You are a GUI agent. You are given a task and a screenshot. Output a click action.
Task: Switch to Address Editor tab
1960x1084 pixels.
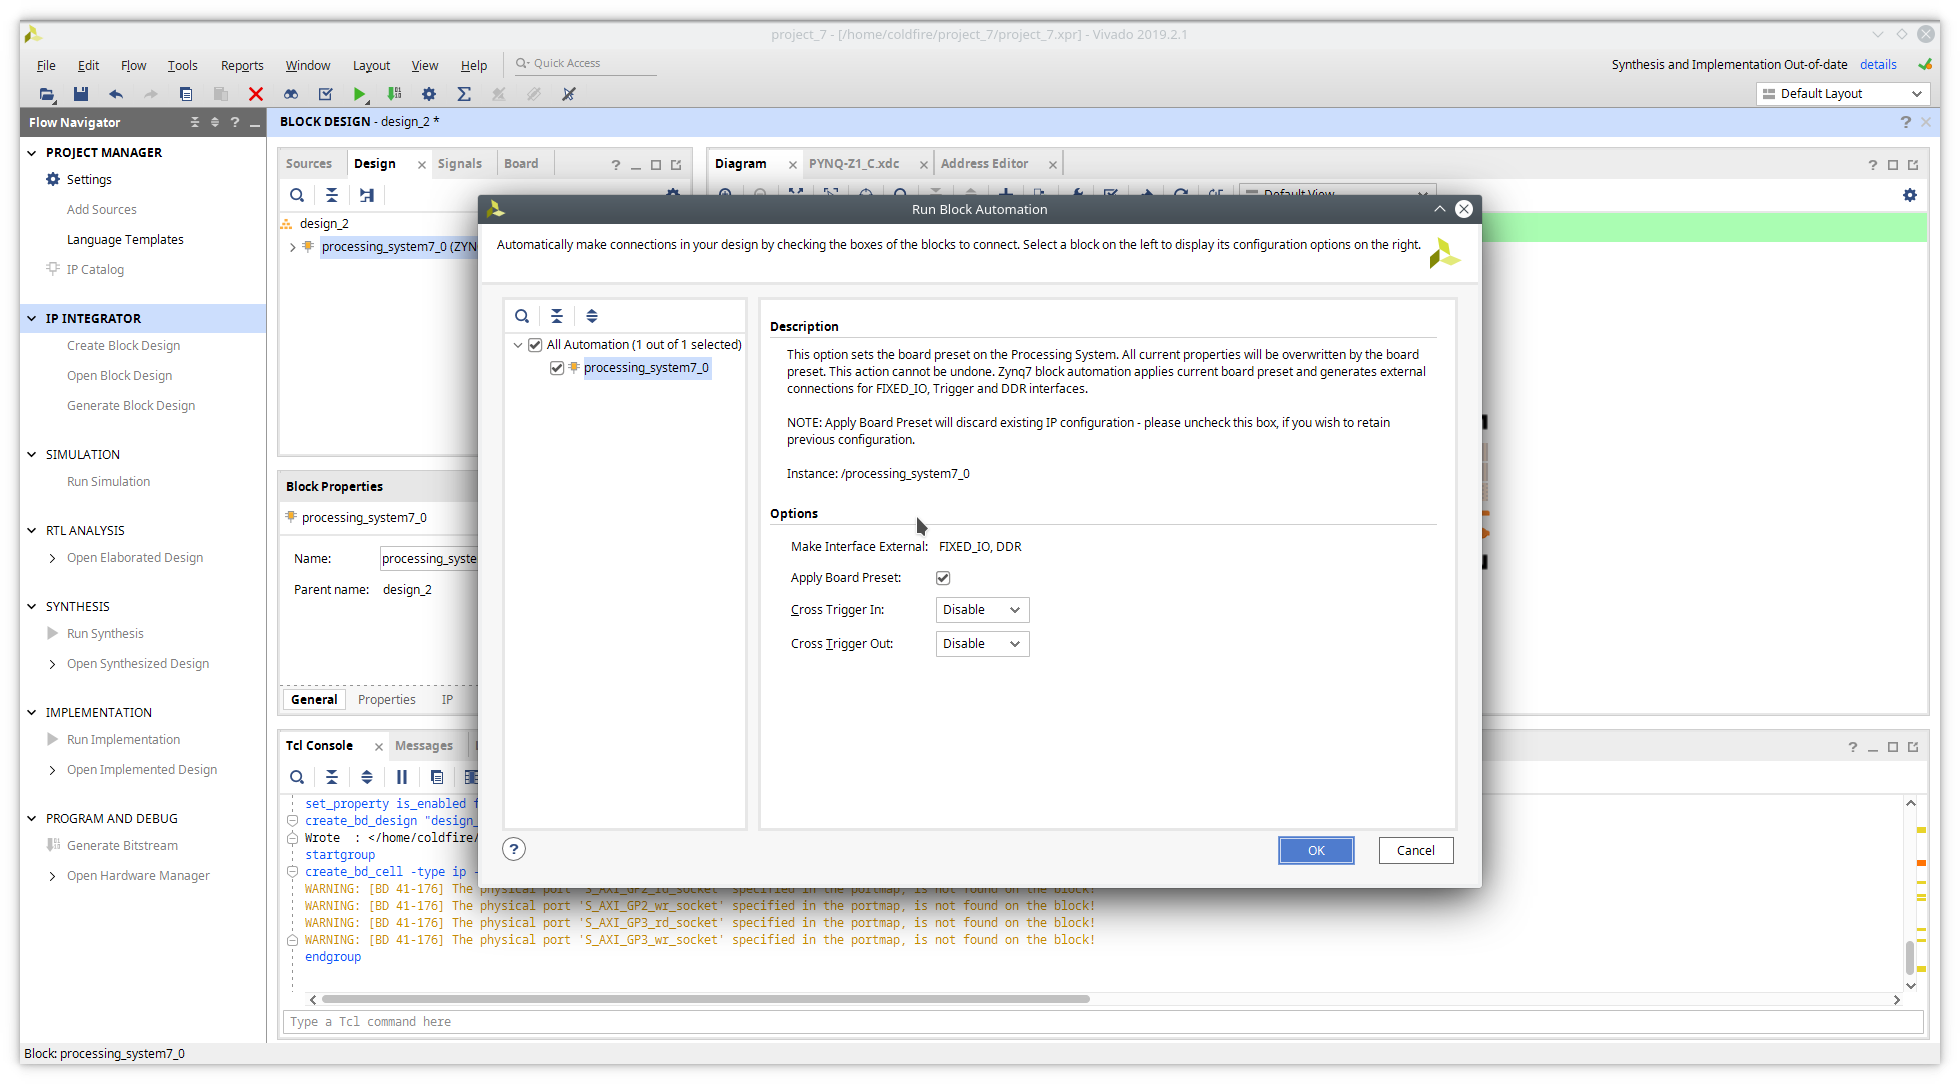pyautogui.click(x=984, y=164)
